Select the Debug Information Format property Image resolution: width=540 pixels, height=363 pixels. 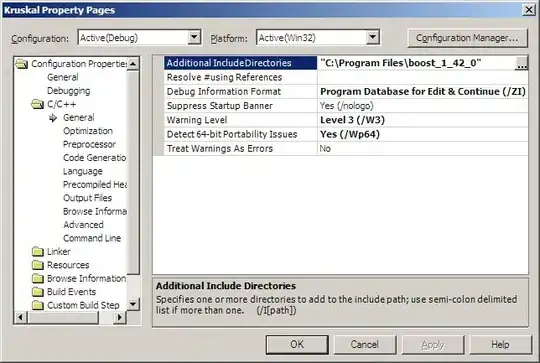point(240,92)
